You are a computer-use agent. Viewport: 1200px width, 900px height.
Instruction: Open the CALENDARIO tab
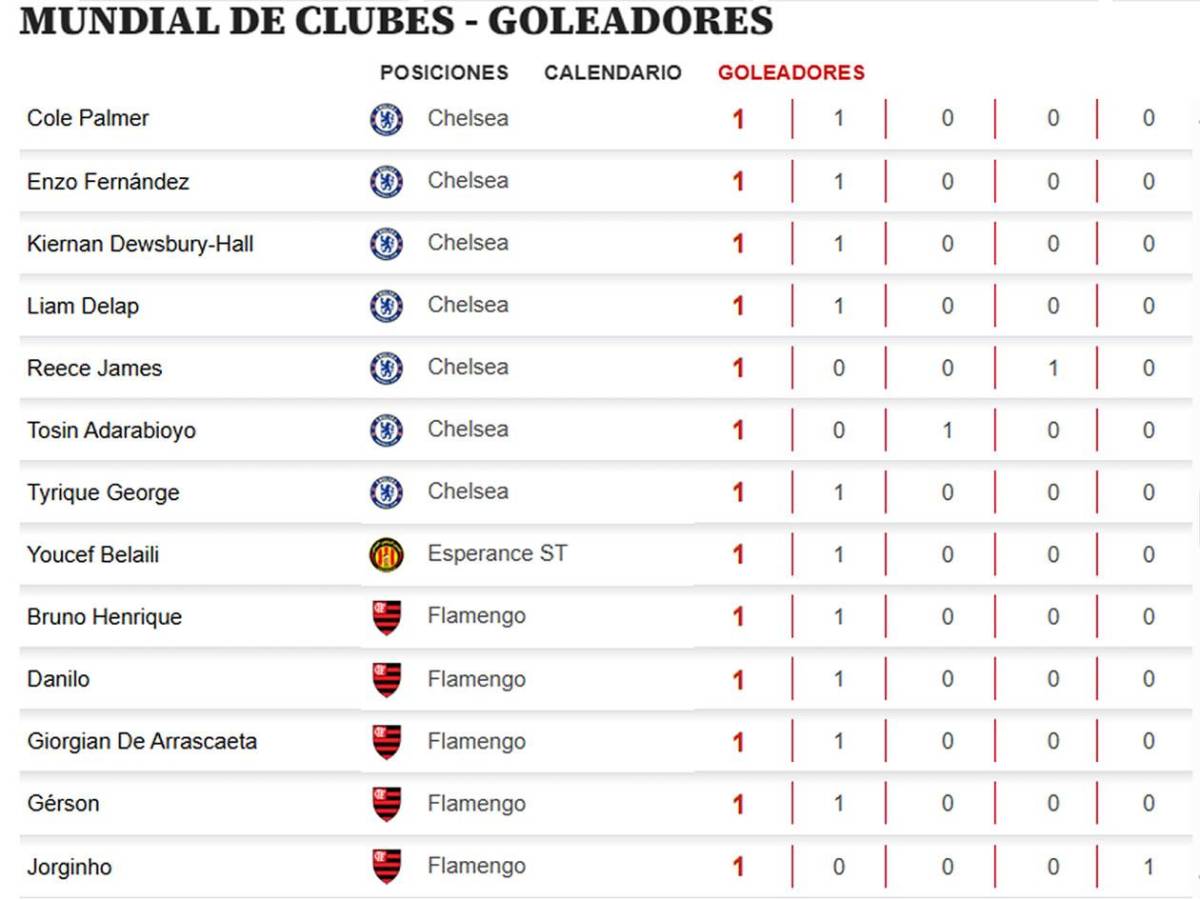(x=612, y=72)
